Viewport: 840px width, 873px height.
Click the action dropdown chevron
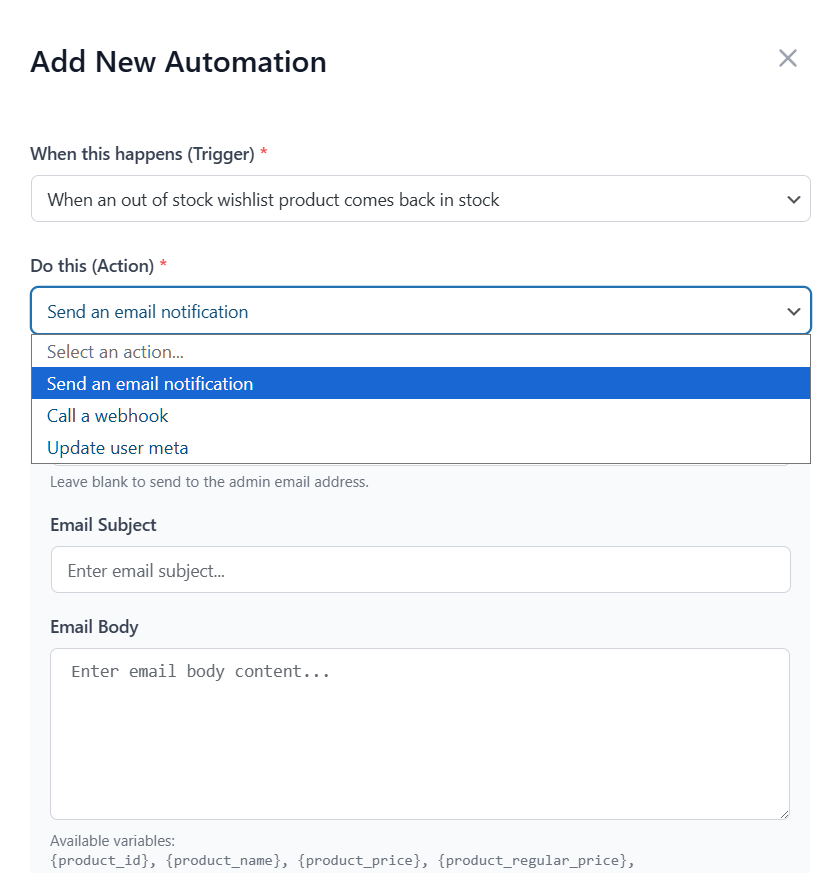(795, 311)
